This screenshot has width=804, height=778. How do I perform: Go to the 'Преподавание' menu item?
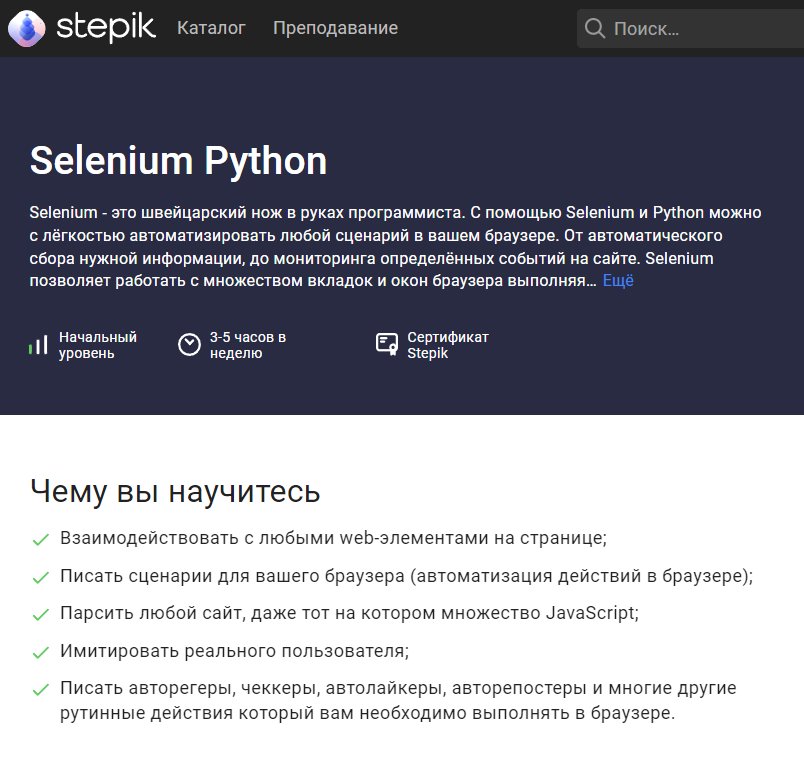[x=335, y=28]
